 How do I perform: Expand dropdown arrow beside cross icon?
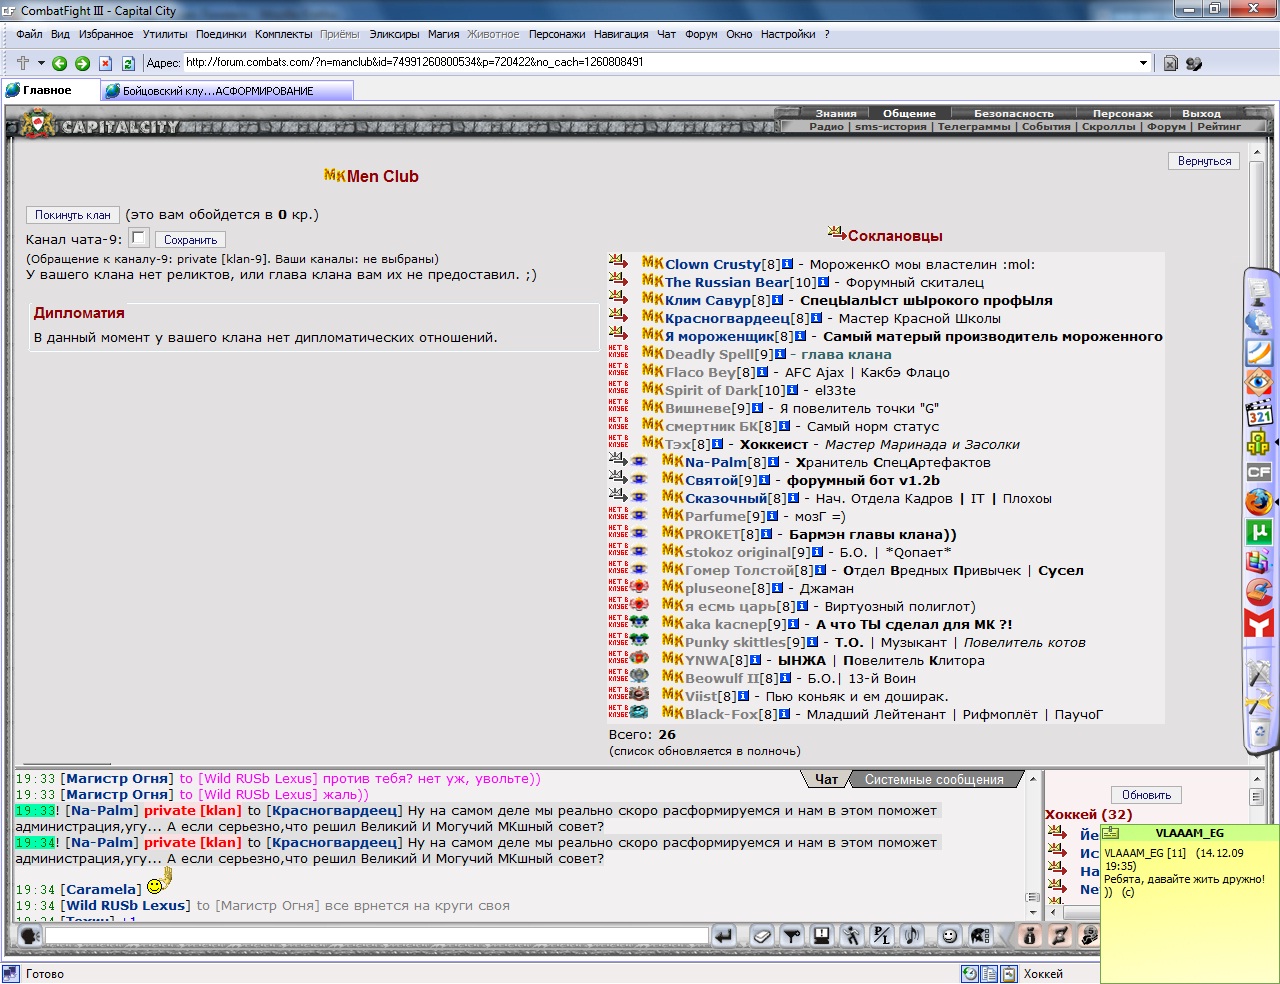(41, 63)
